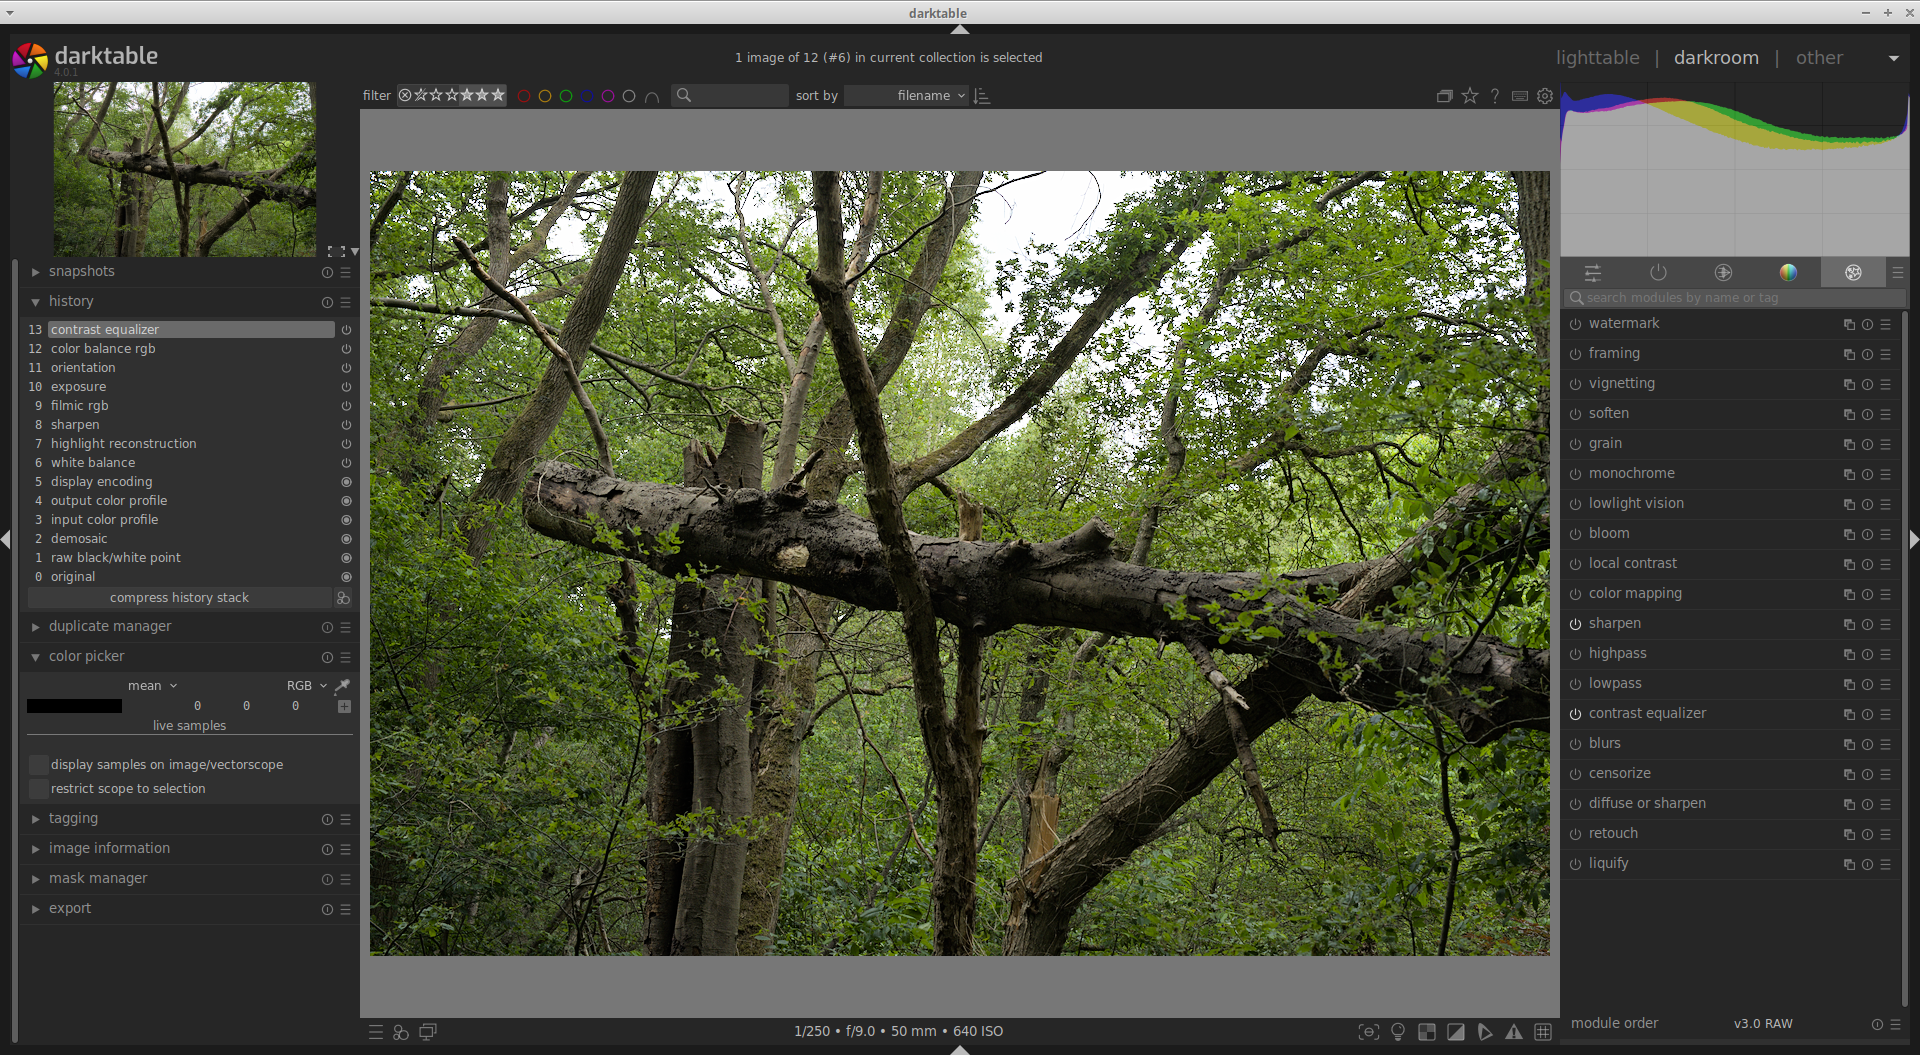Click the search modules input field
The height and width of the screenshot is (1055, 1920).
(1734, 298)
